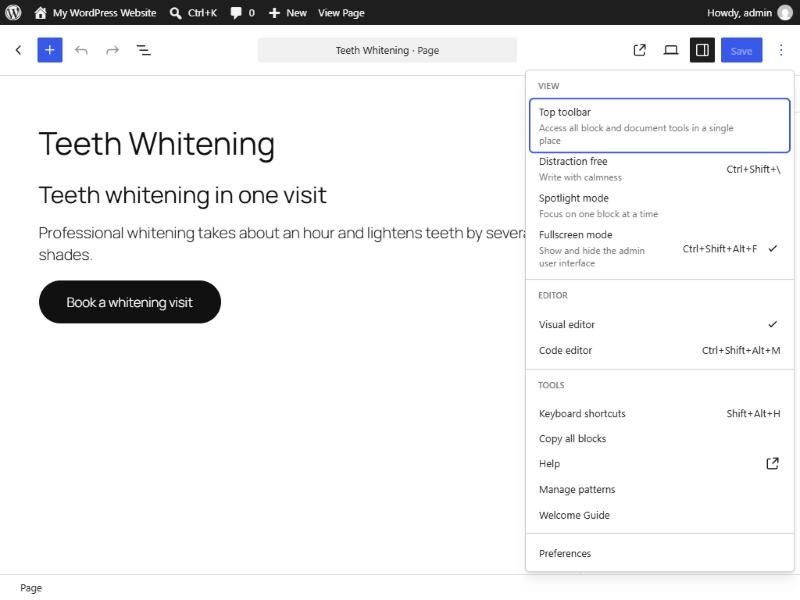This screenshot has height=600, width=800.
Task: Switch to the Code editor
Action: click(x=660, y=351)
